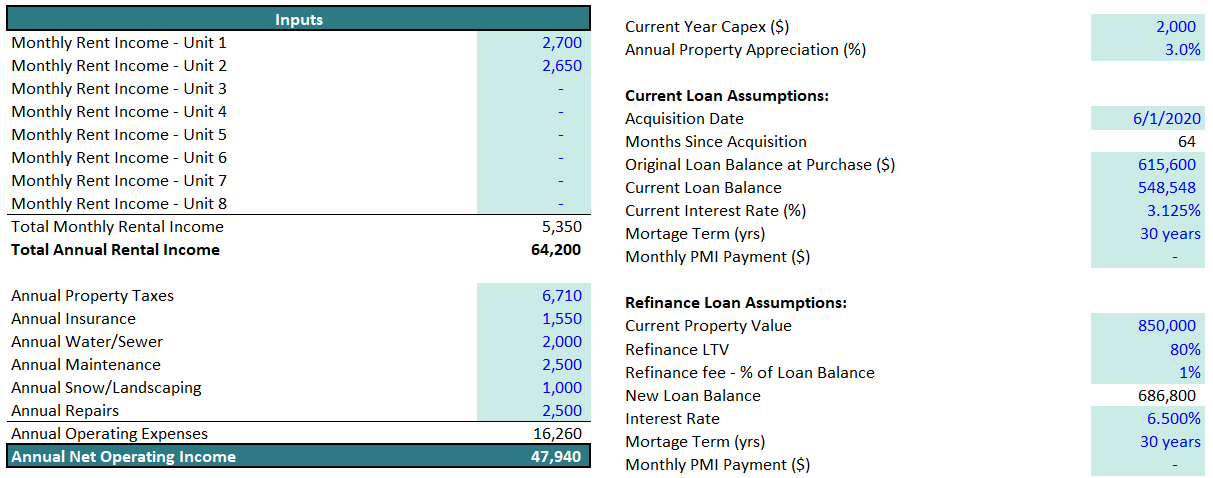
Task: Select the Current Property Value 850,000 cell
Action: click(1147, 326)
